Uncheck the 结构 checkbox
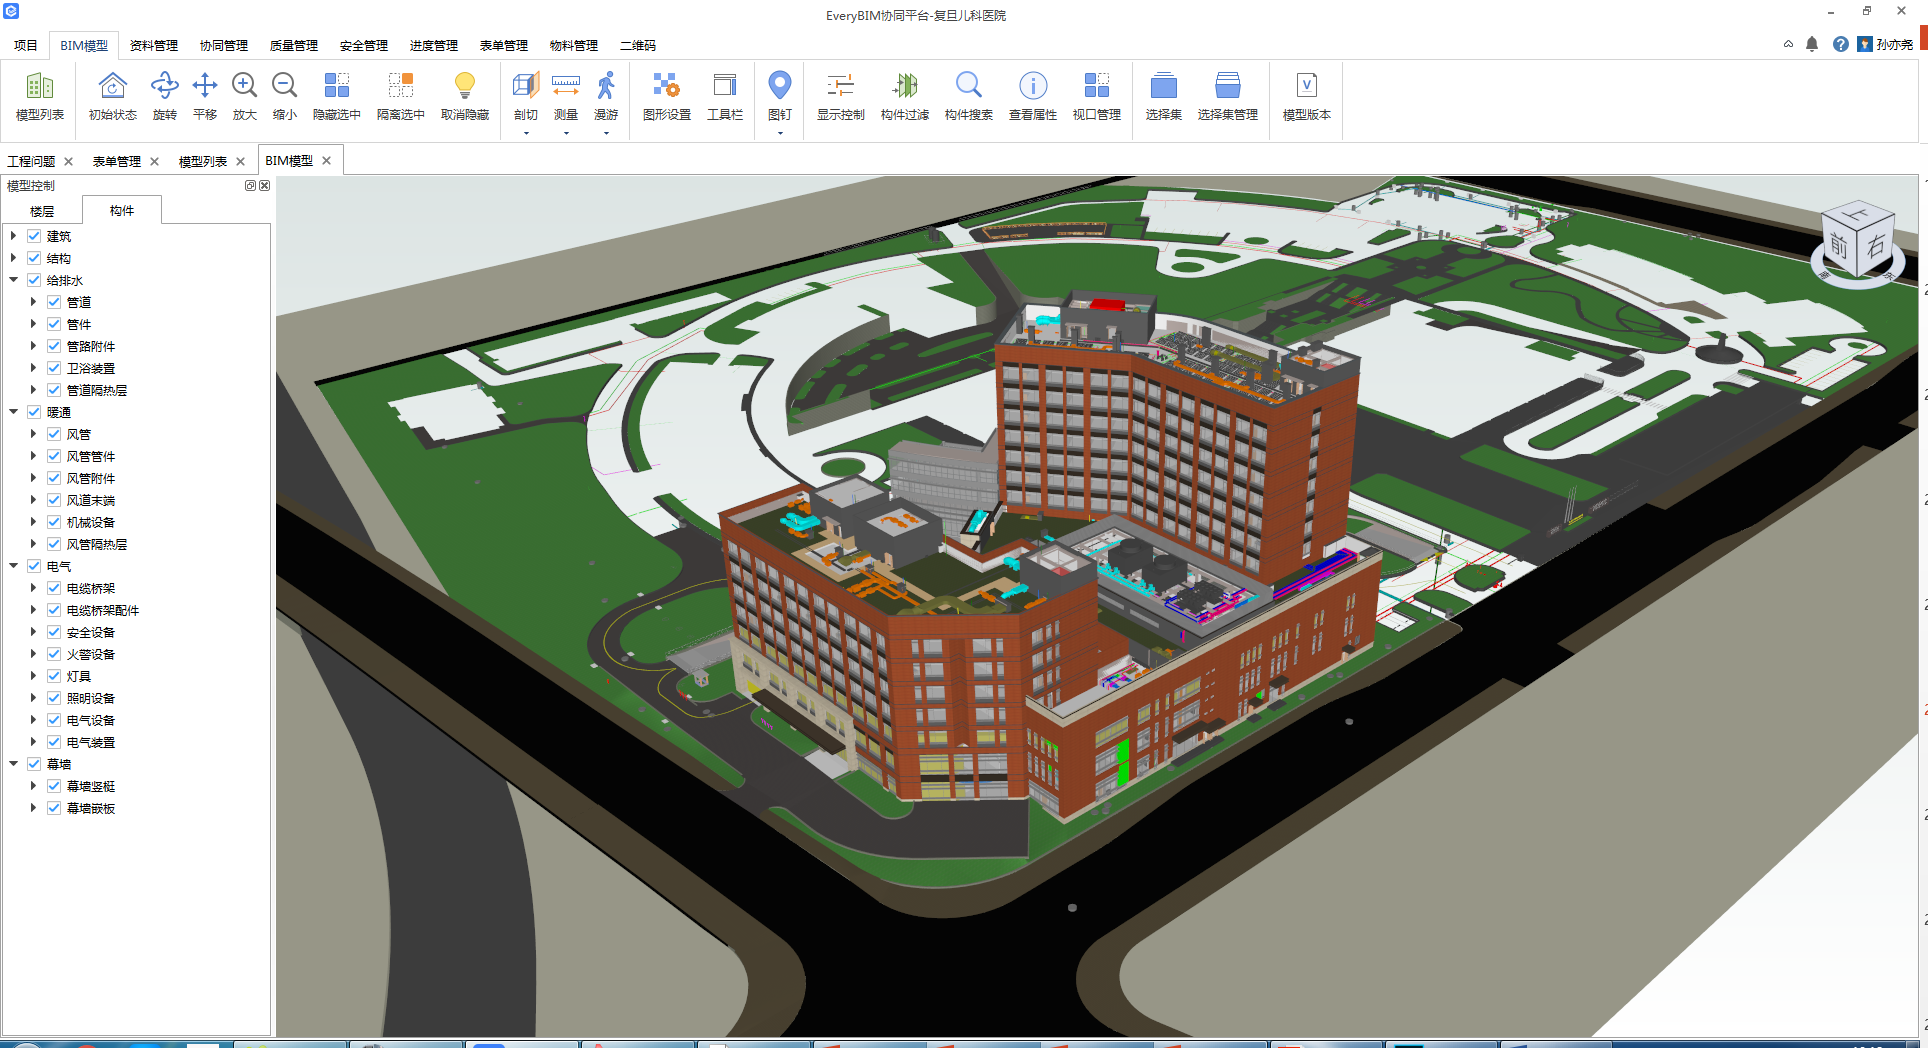The image size is (1928, 1048). [x=34, y=258]
